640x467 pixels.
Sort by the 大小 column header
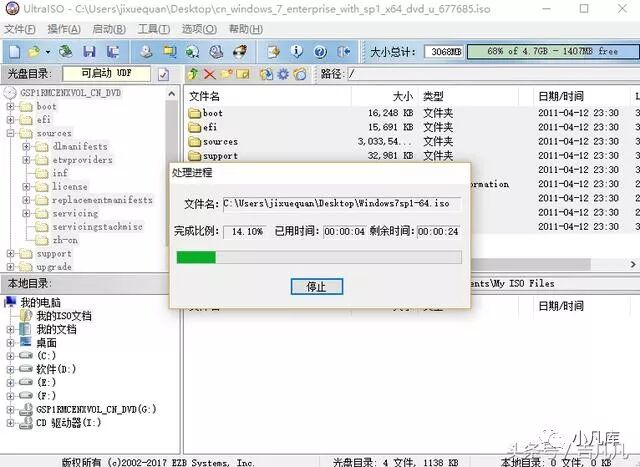pos(384,97)
